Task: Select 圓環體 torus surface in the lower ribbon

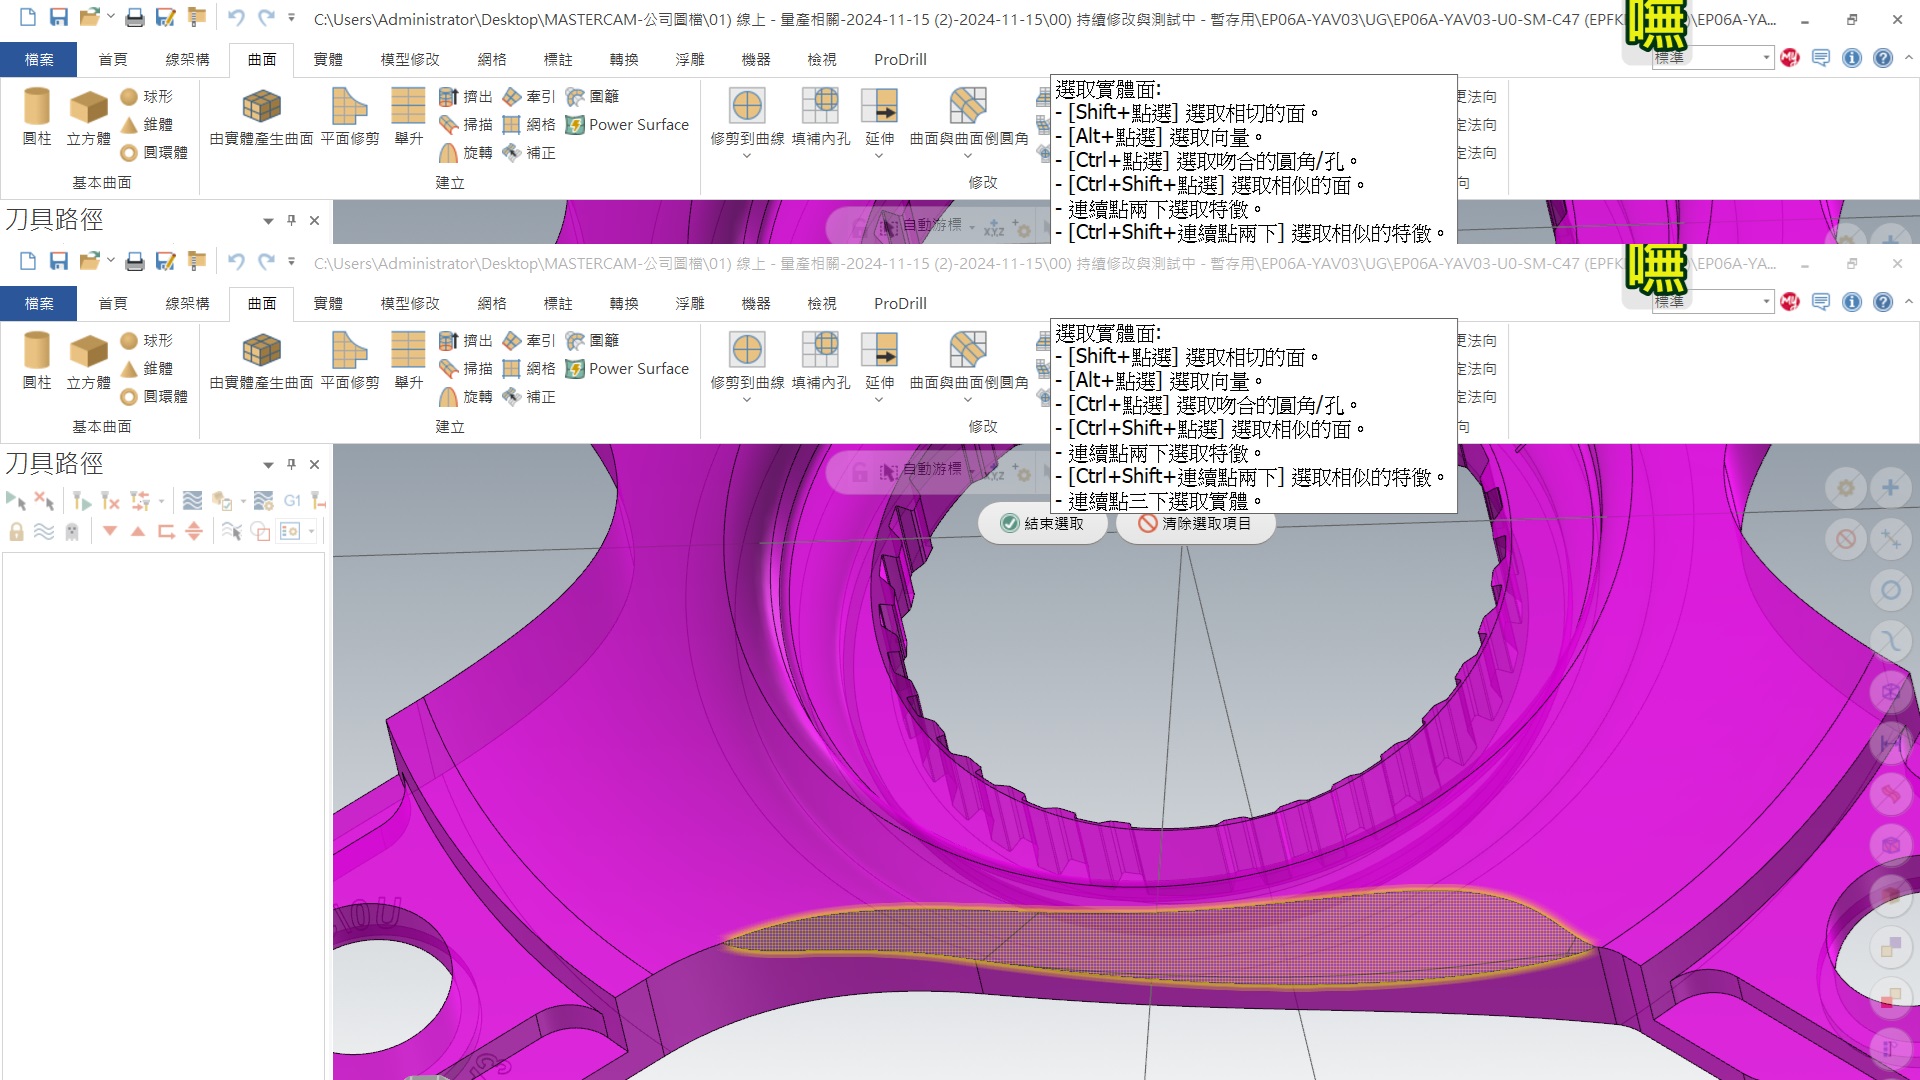Action: pos(154,397)
